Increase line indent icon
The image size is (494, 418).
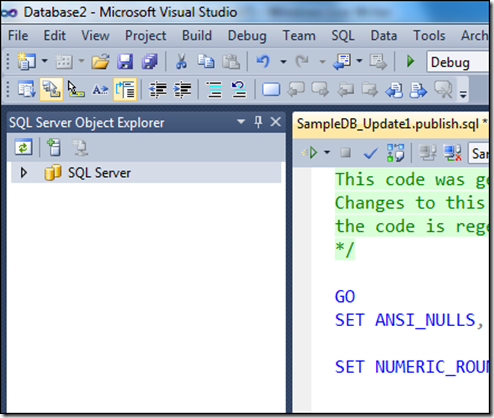pos(182,90)
